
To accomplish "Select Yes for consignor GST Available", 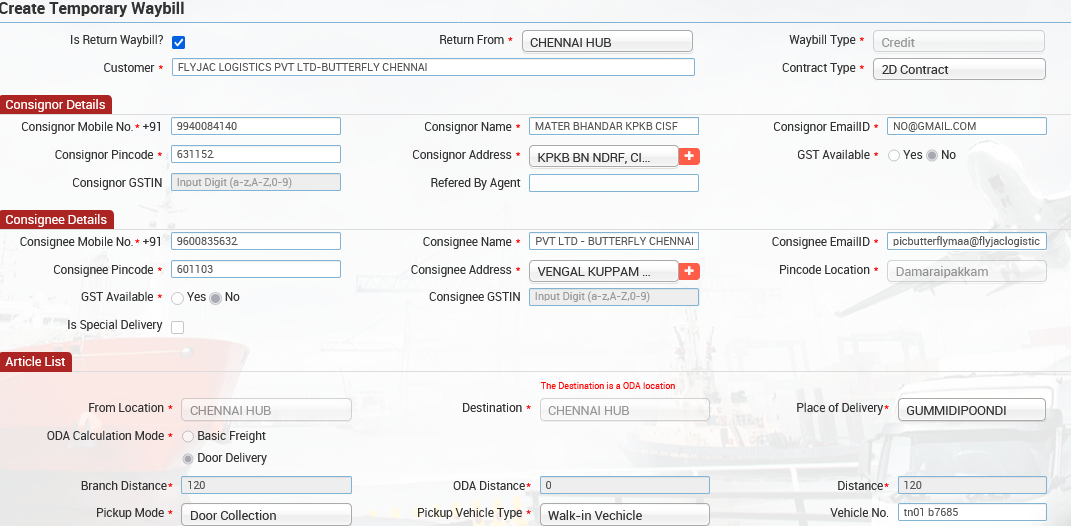I will pos(894,156).
